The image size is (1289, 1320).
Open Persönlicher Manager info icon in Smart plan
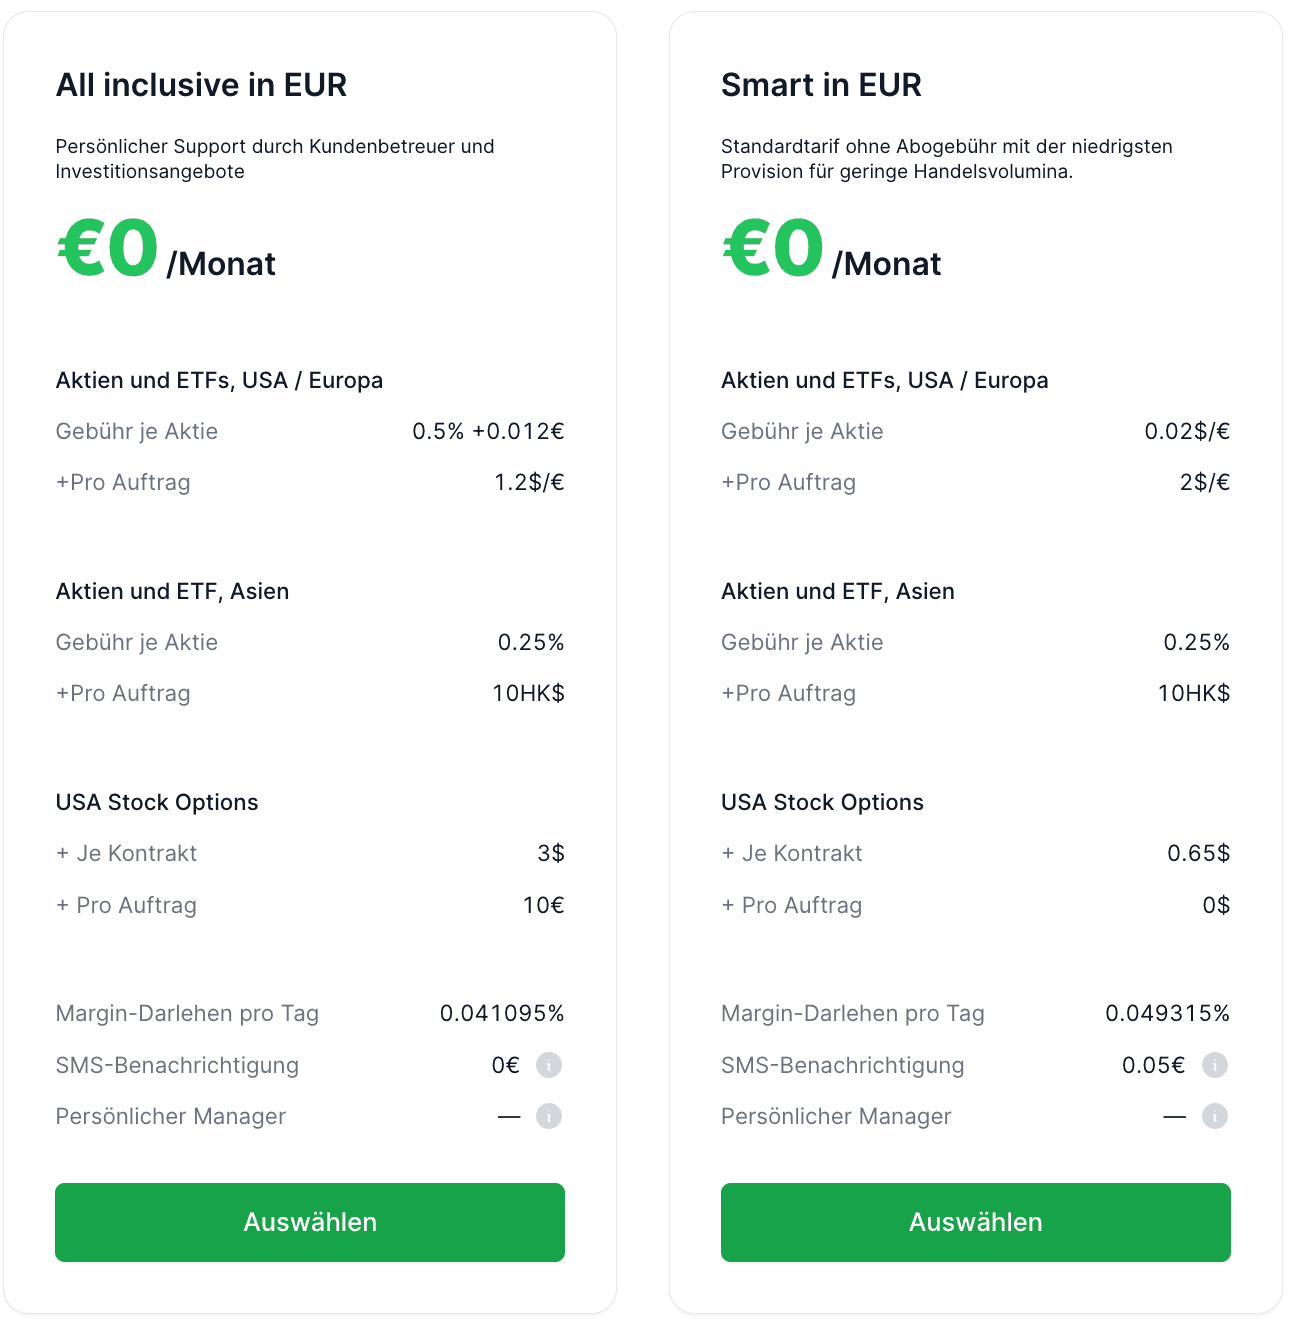tap(1214, 1116)
